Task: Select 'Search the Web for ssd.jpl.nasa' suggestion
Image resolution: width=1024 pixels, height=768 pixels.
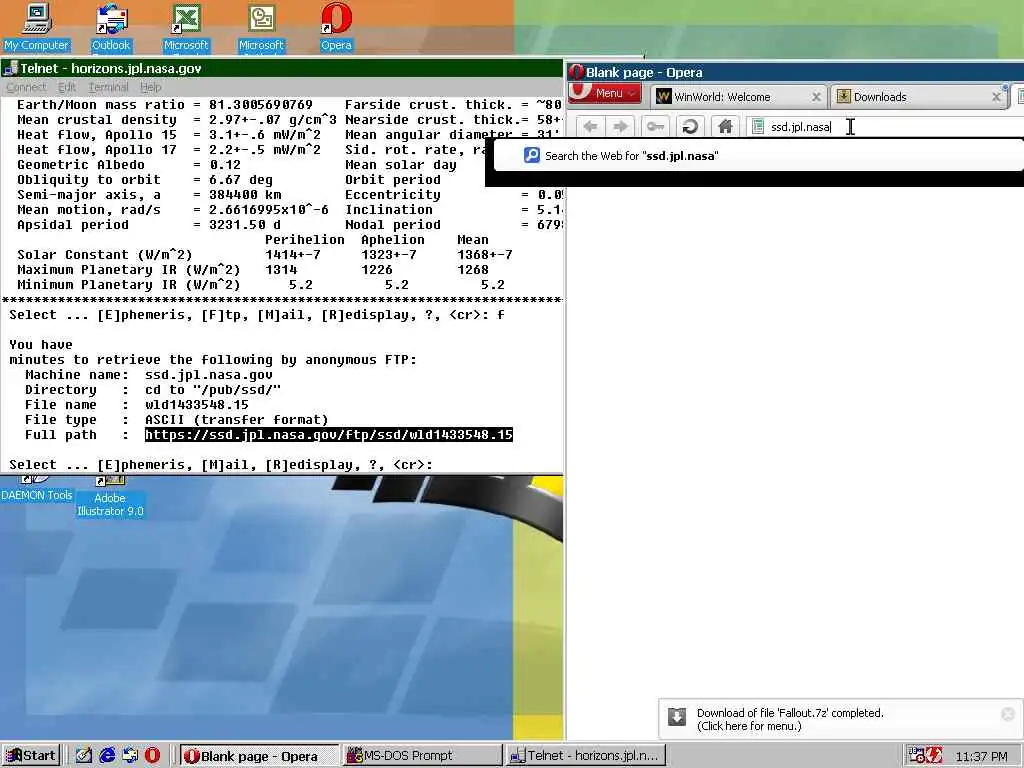Action: [758, 156]
